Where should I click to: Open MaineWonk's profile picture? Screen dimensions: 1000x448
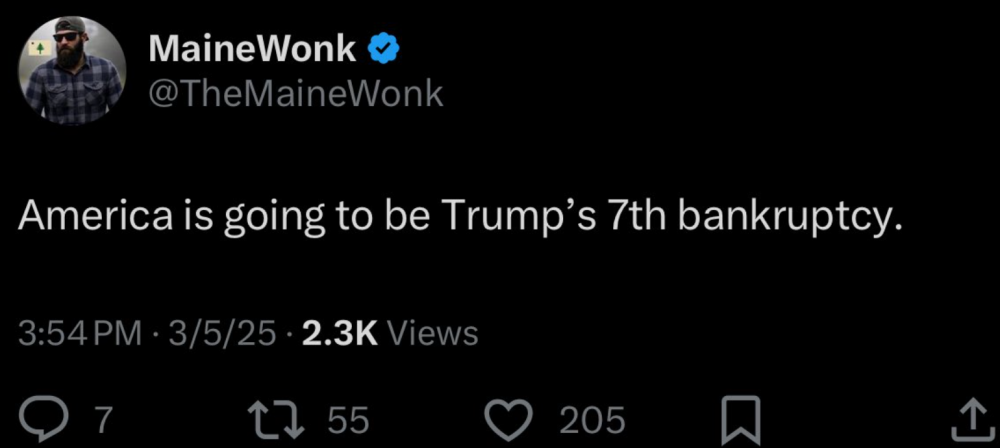click(70, 70)
